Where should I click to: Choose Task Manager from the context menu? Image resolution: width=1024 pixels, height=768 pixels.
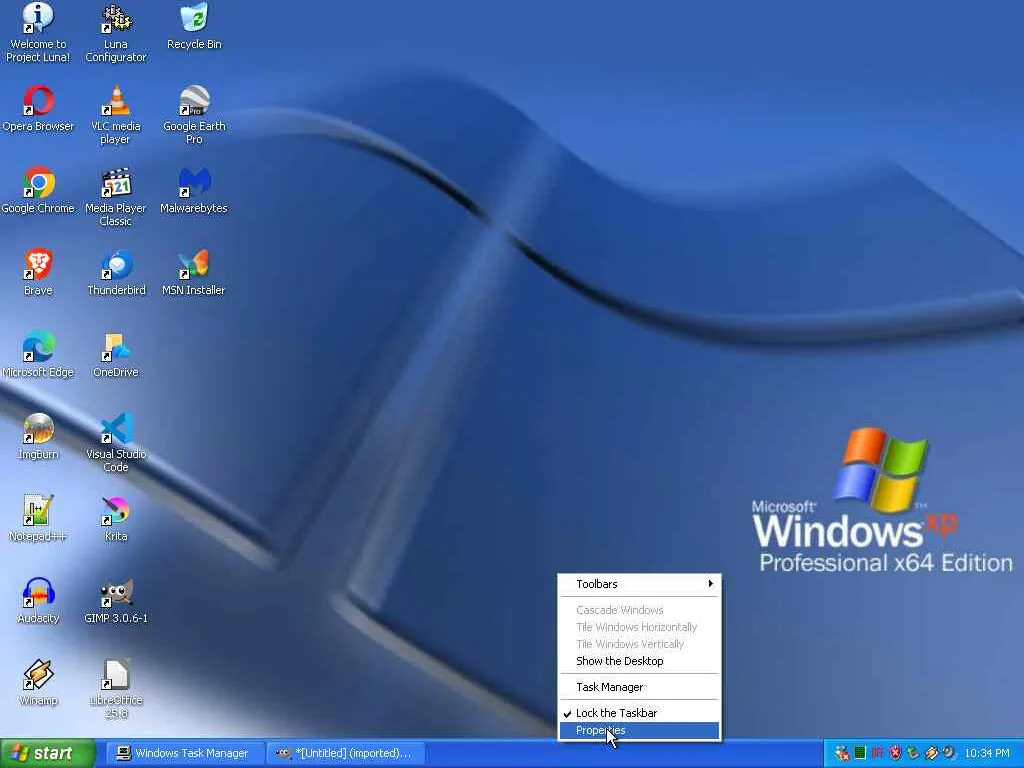[639, 687]
